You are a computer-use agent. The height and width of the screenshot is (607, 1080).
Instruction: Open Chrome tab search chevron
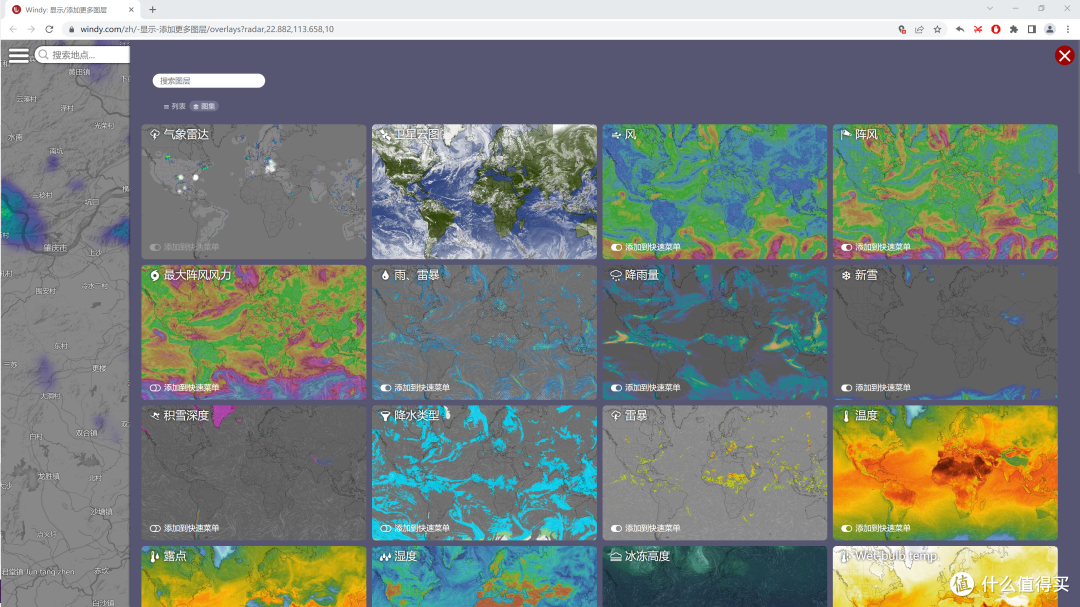(x=990, y=8)
